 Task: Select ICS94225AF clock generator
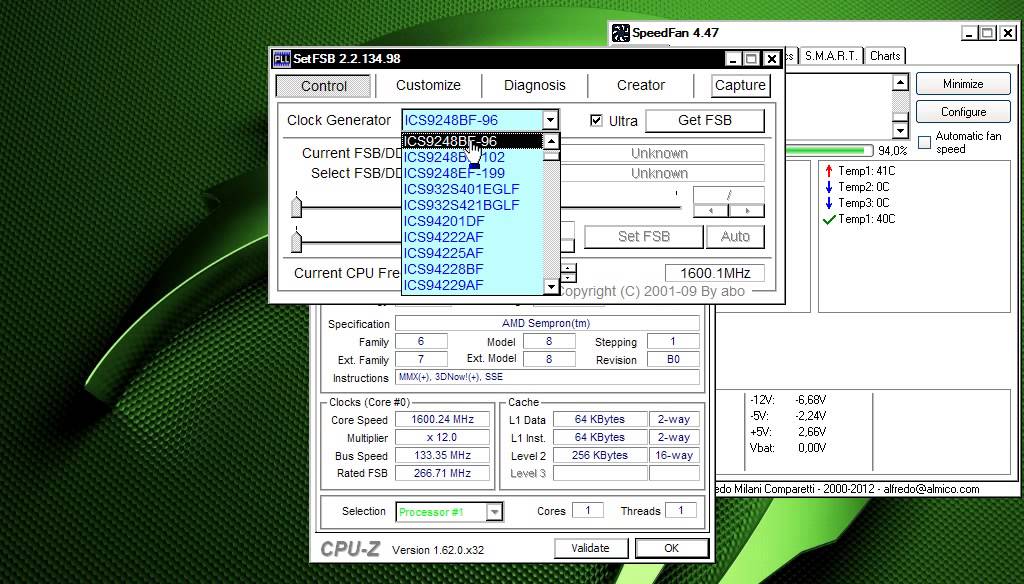[472, 253]
